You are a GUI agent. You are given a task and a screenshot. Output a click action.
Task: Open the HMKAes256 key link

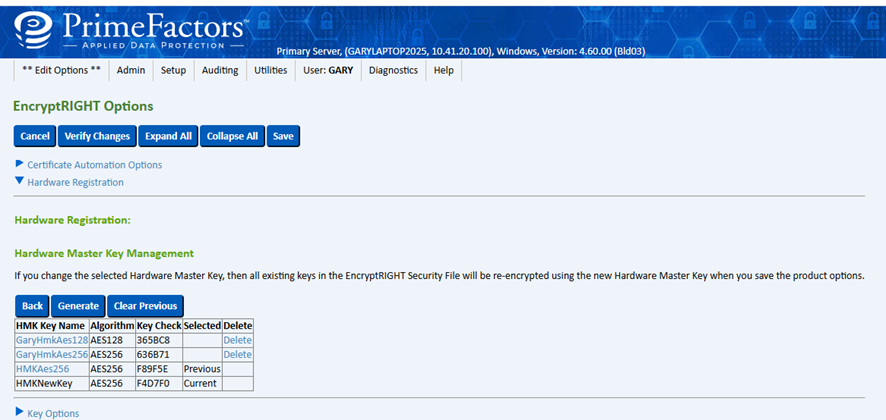[x=42, y=369]
